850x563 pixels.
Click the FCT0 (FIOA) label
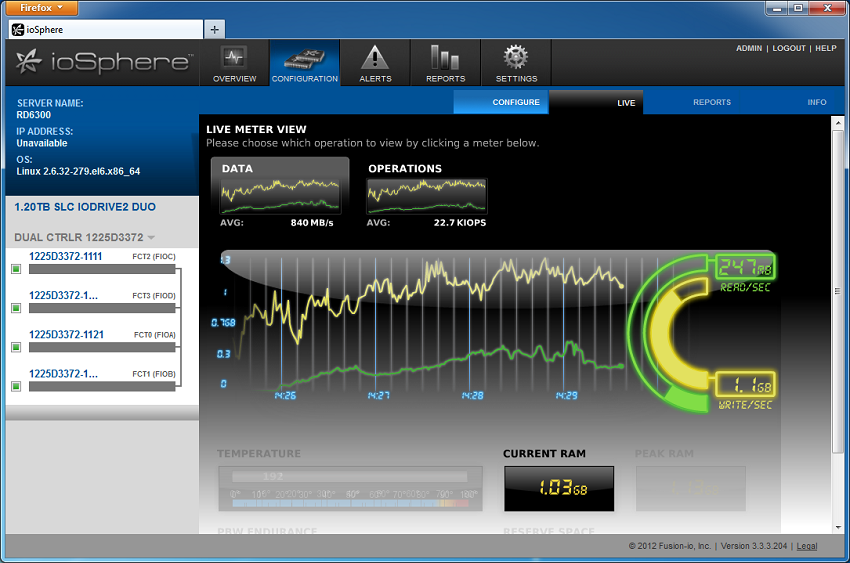coord(154,335)
